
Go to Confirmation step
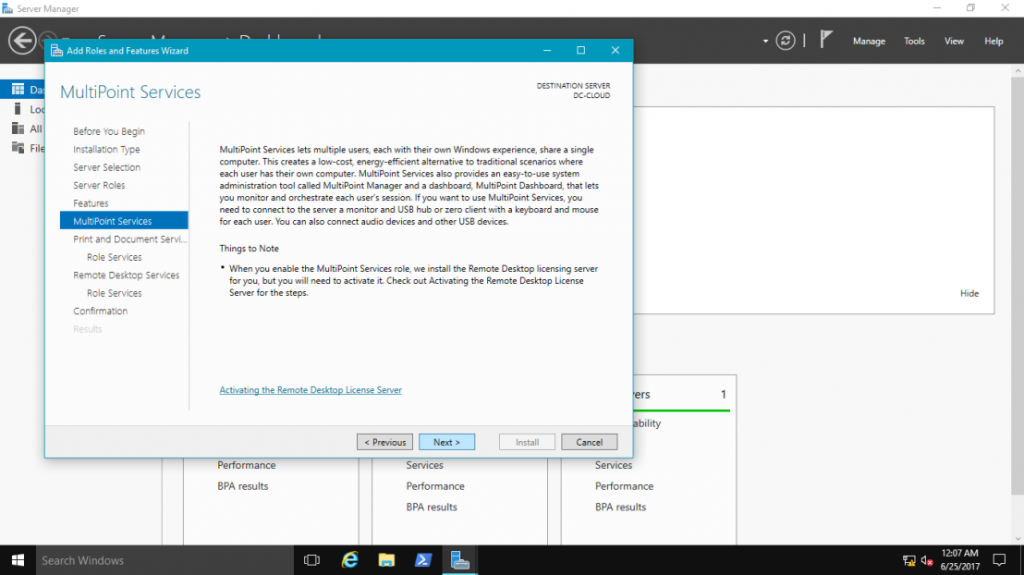[101, 311]
